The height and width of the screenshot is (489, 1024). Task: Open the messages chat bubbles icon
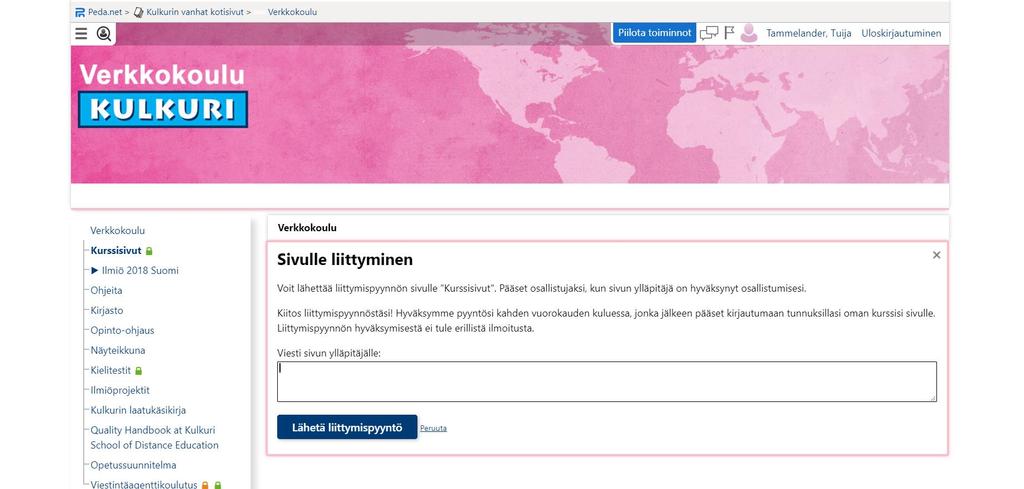(x=709, y=33)
